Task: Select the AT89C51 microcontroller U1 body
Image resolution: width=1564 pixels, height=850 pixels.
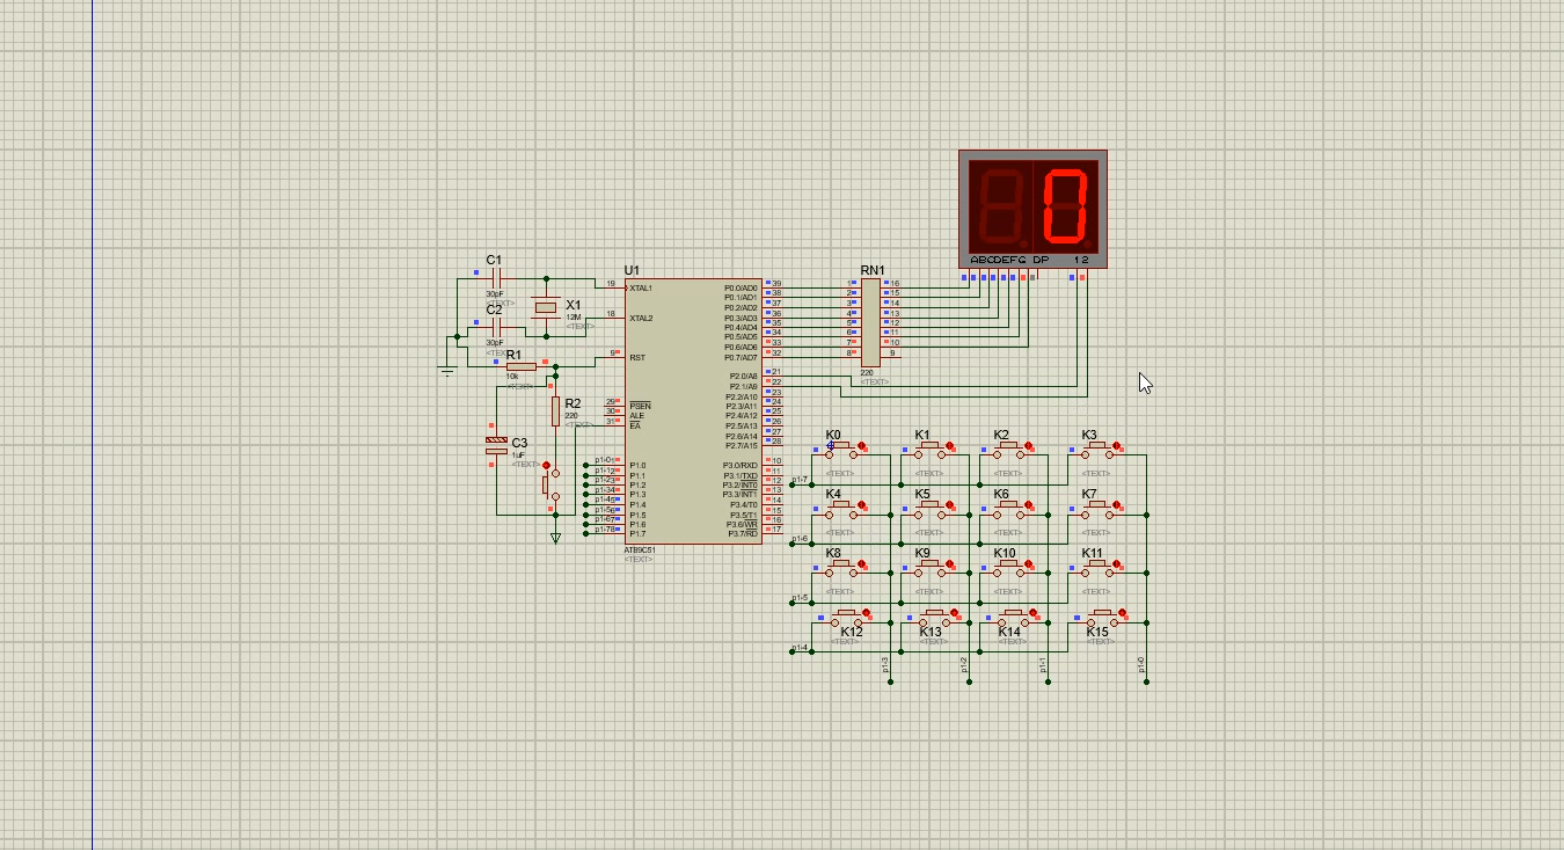Action: click(693, 411)
